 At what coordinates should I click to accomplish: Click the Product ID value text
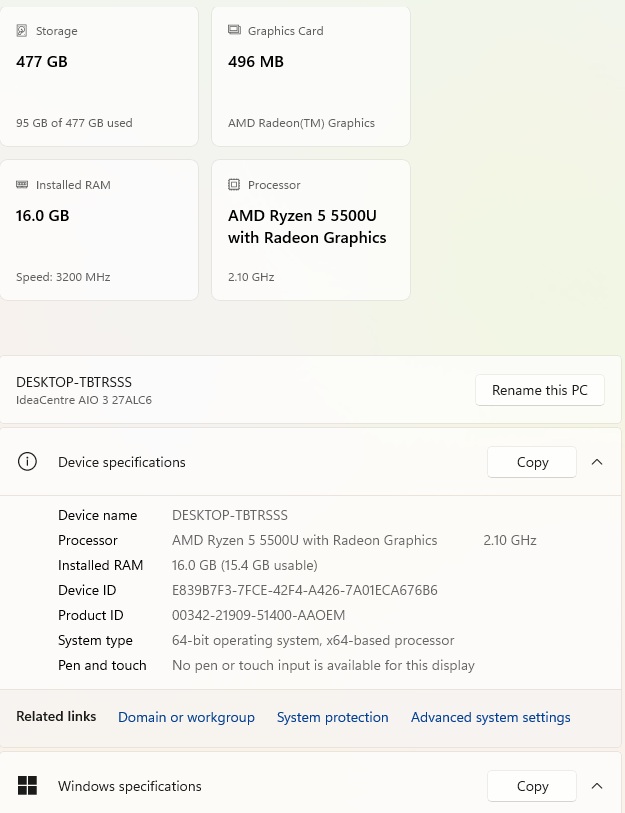258,615
